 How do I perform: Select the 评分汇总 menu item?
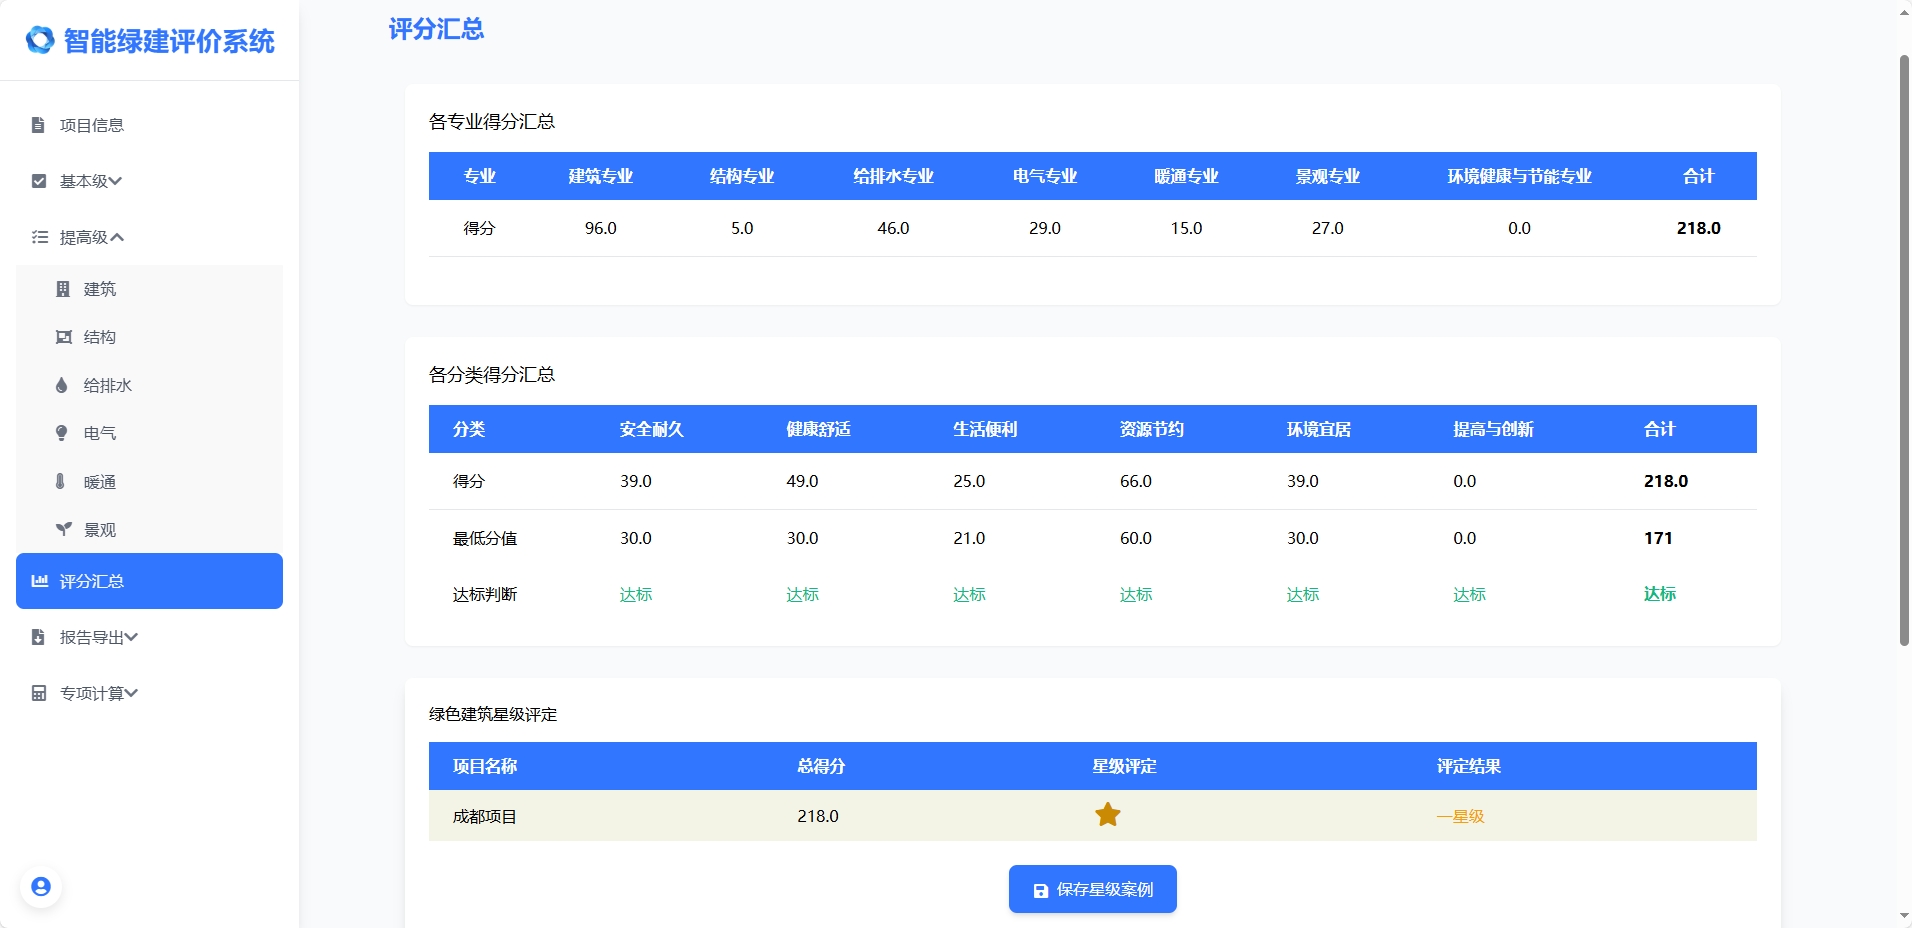pos(149,581)
